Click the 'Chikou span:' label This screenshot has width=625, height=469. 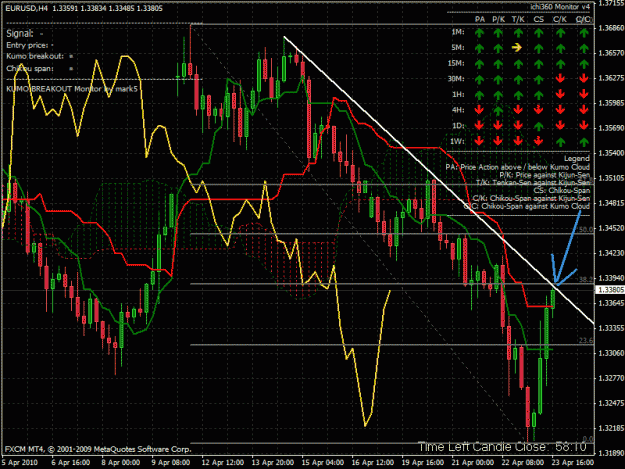click(x=29, y=69)
